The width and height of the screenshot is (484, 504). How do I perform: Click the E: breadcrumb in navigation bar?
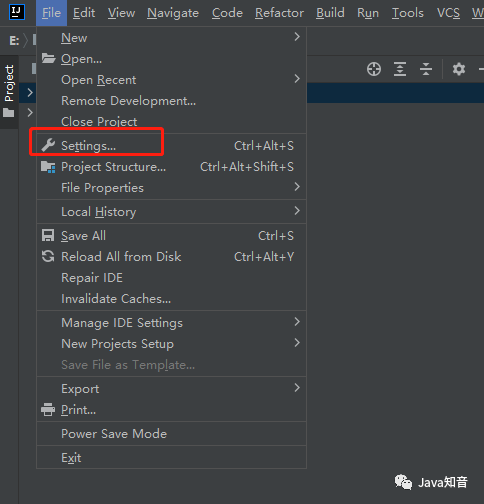[14, 41]
